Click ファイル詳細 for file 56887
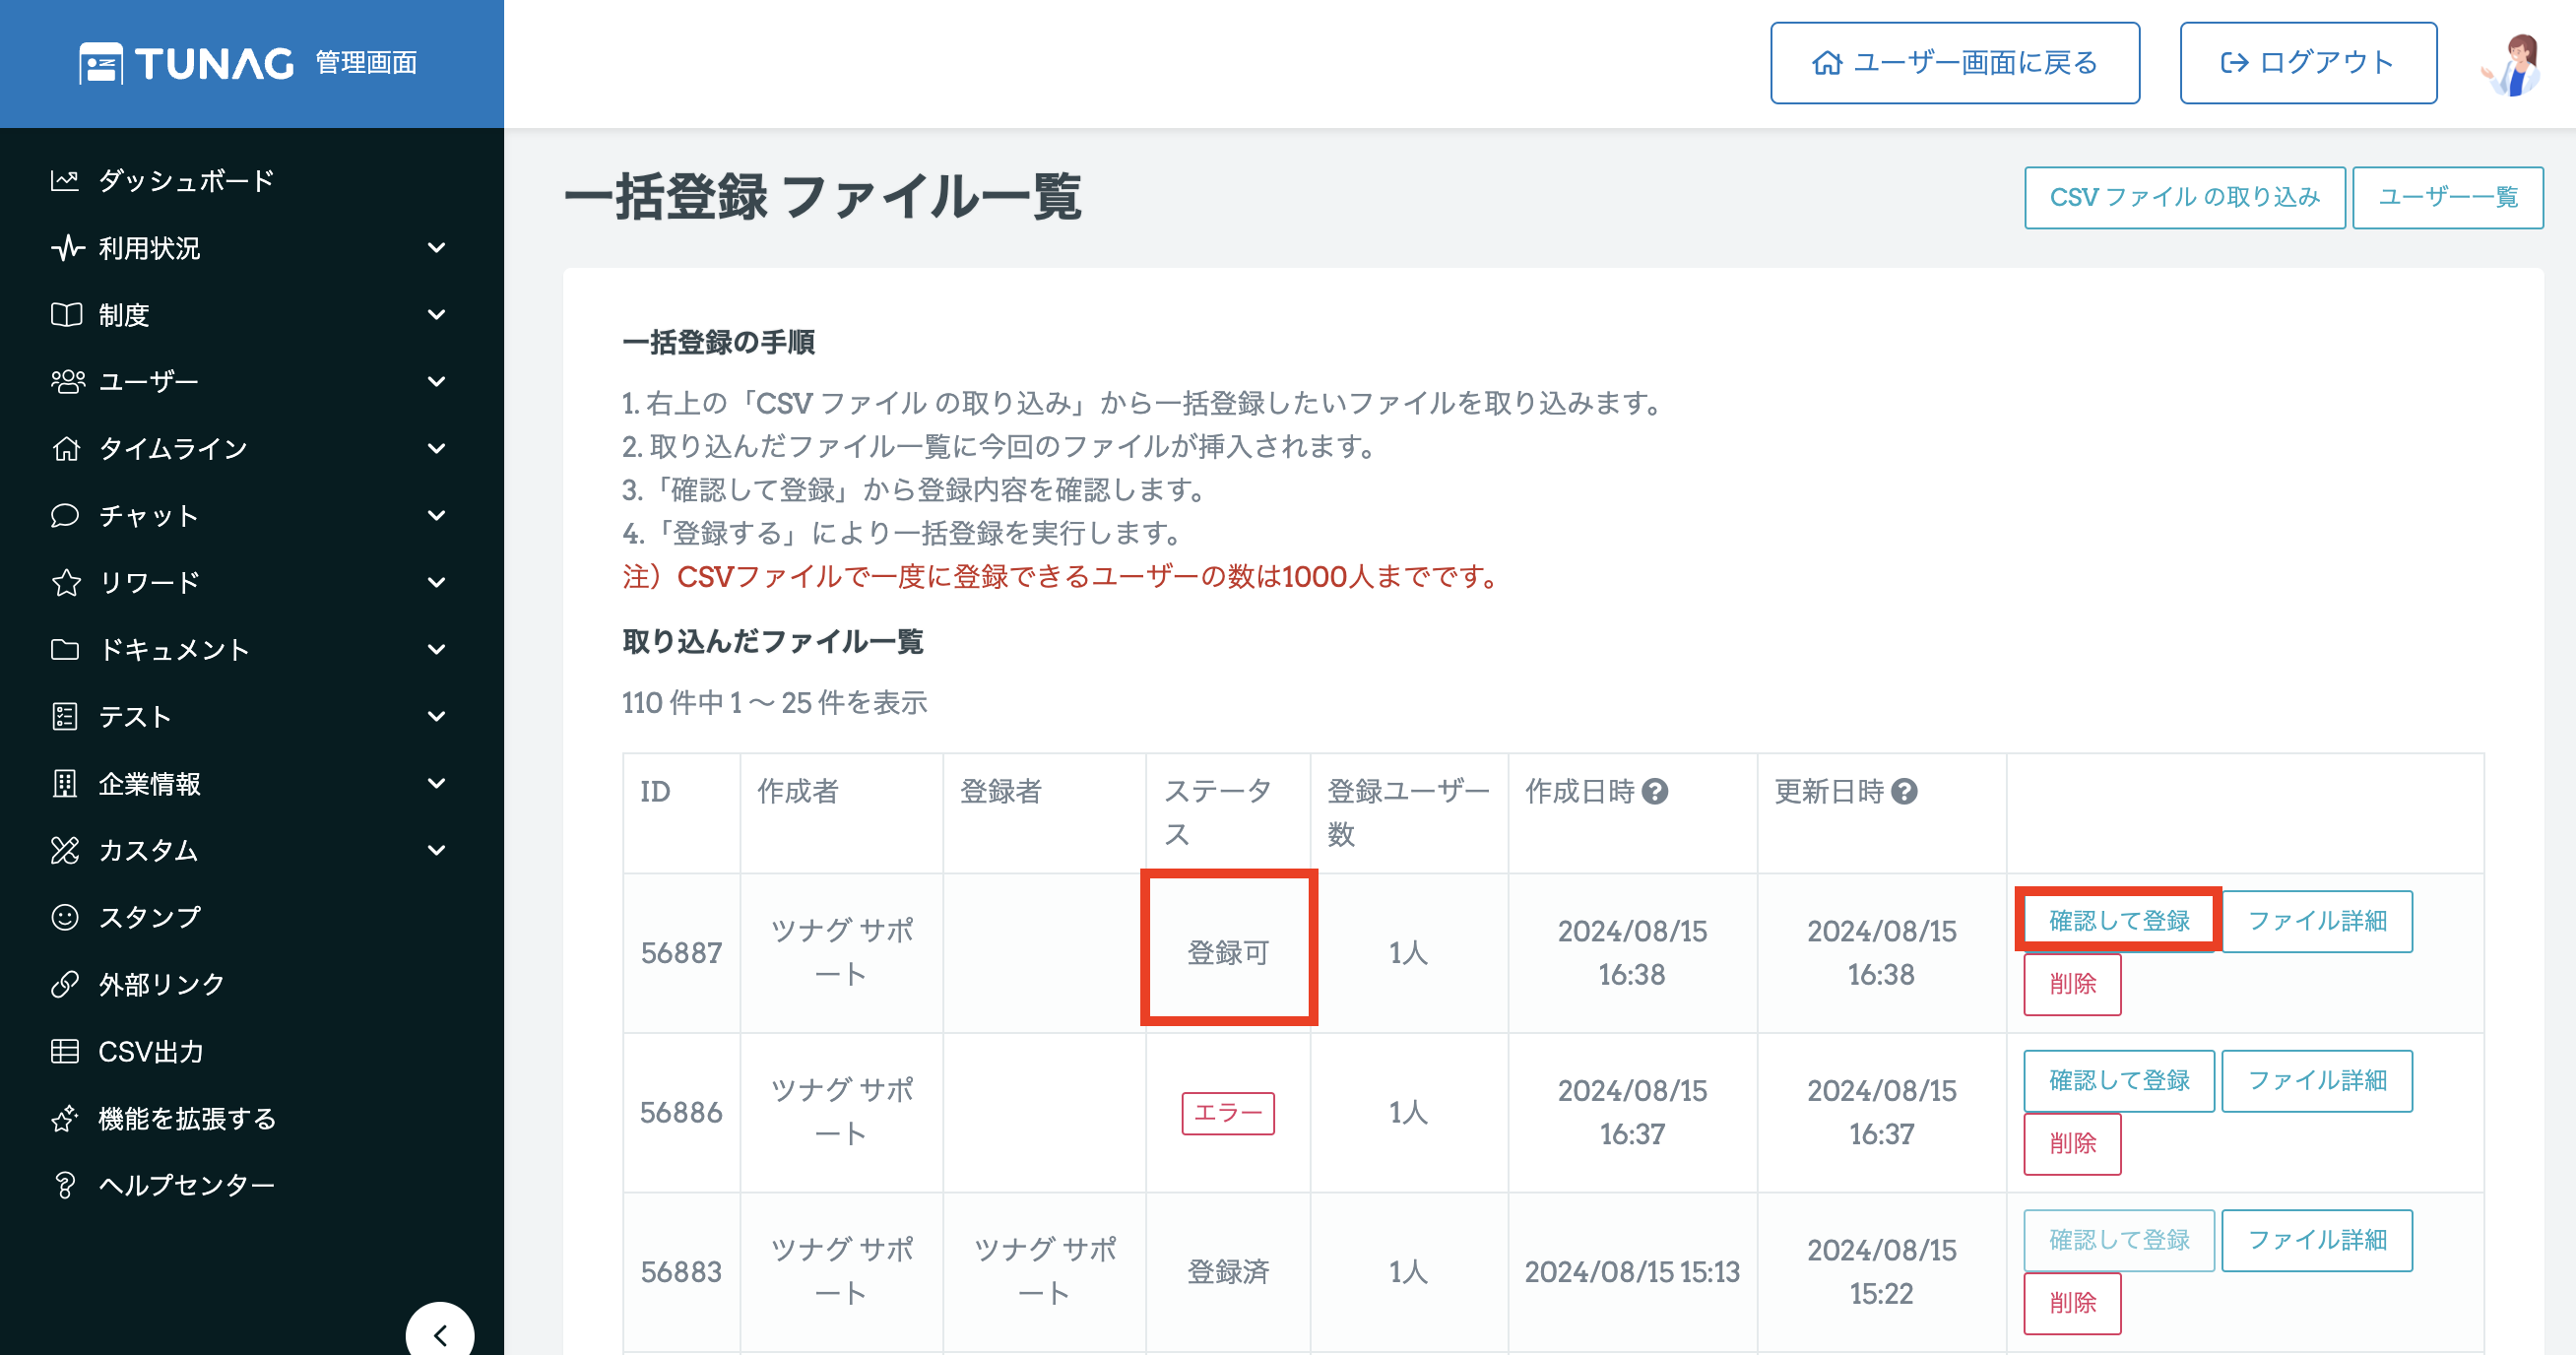The height and width of the screenshot is (1355, 2576). [2317, 921]
